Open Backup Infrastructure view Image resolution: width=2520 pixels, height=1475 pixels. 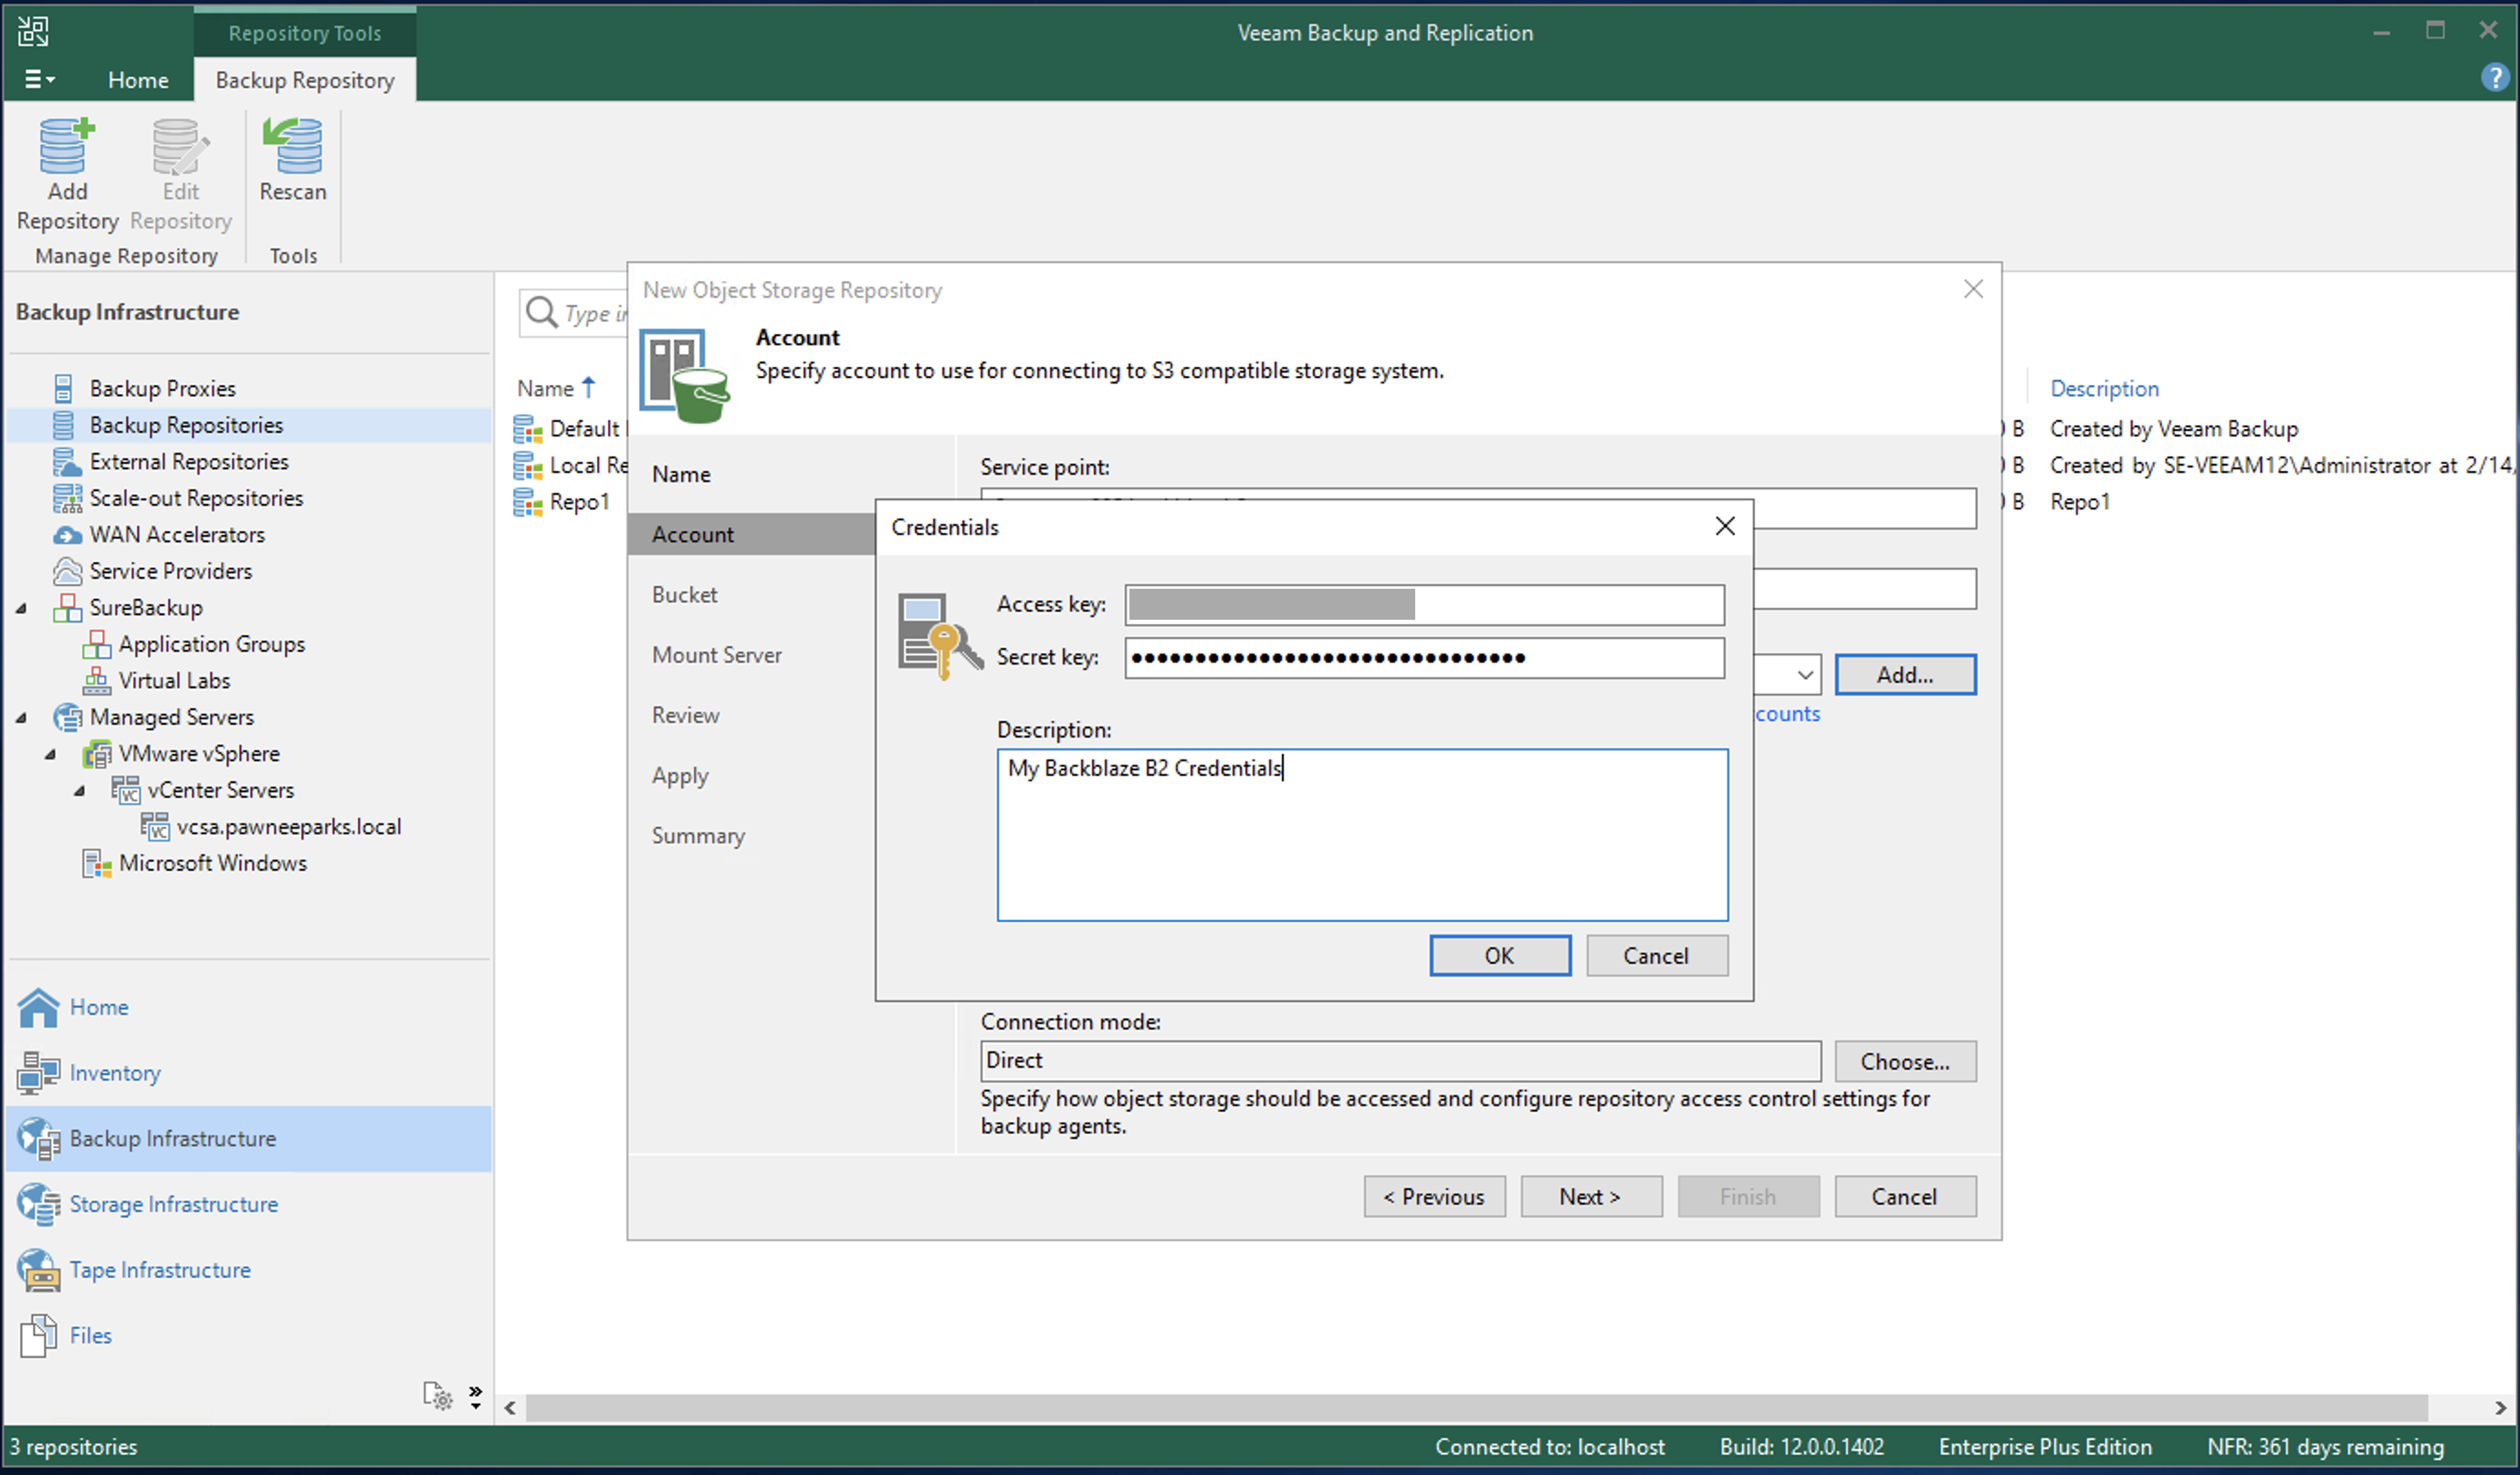click(248, 1139)
